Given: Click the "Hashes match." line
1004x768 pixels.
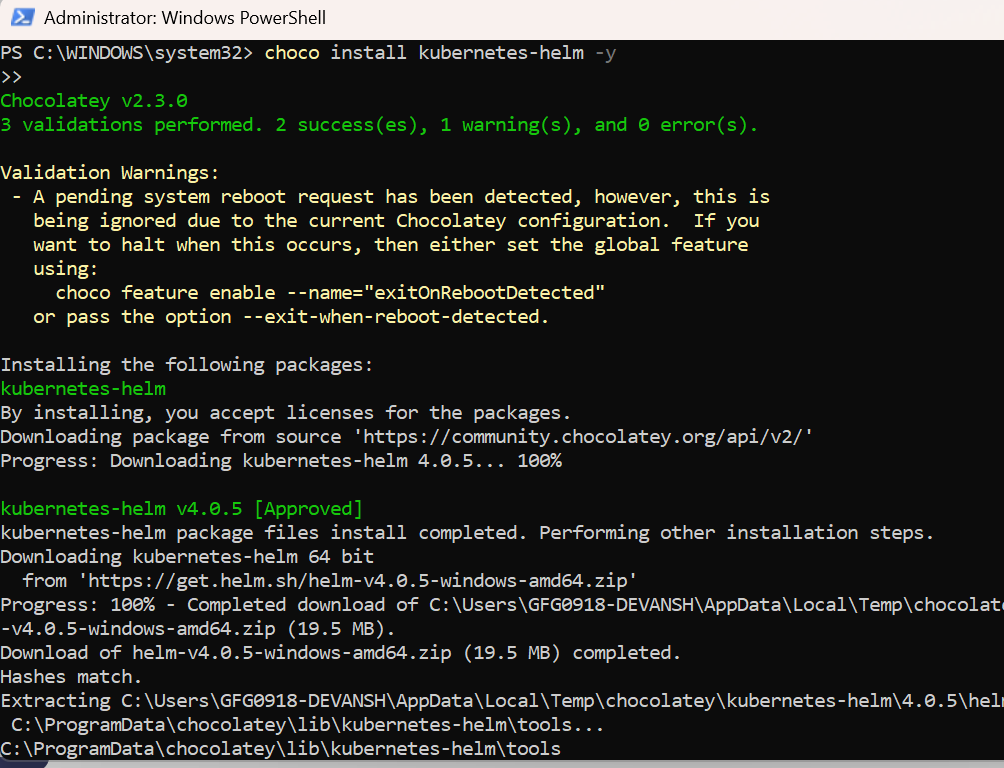Looking at the screenshot, I should point(72,677).
